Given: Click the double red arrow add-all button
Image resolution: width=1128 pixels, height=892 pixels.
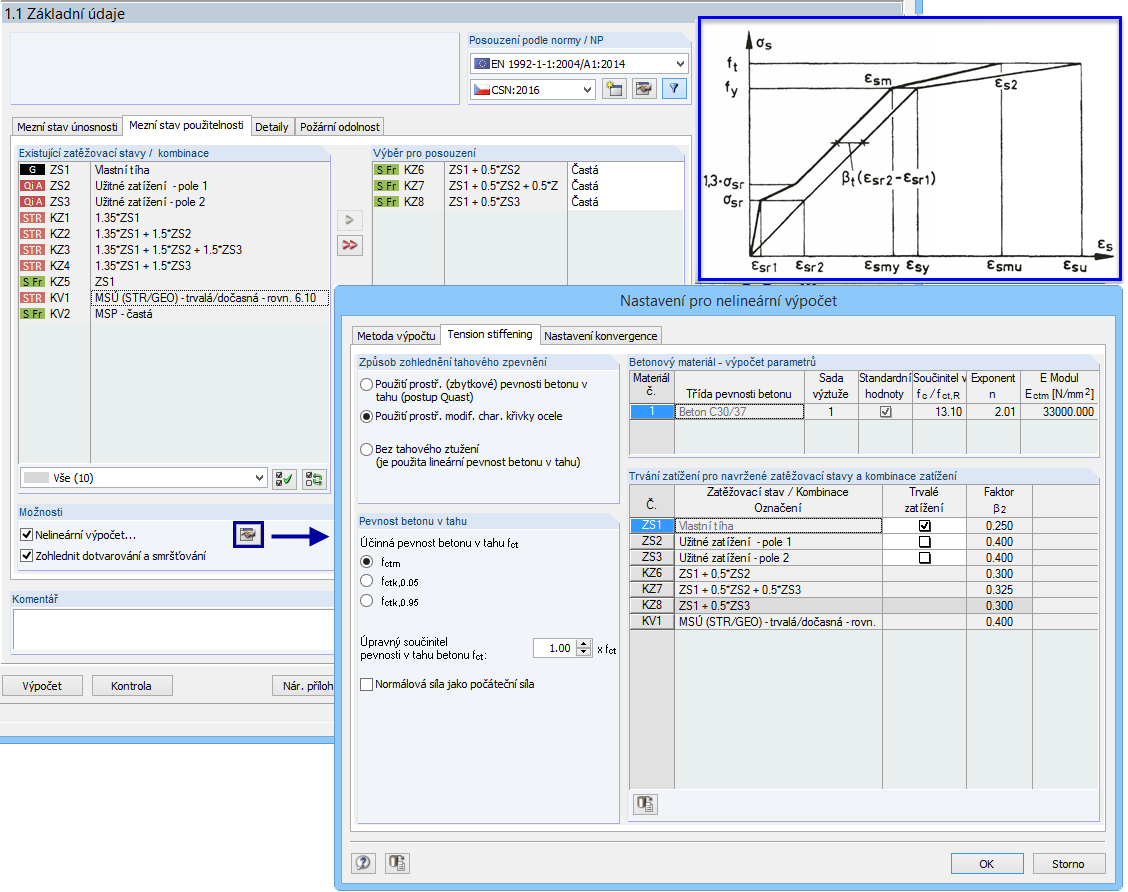Looking at the screenshot, I should coord(349,245).
